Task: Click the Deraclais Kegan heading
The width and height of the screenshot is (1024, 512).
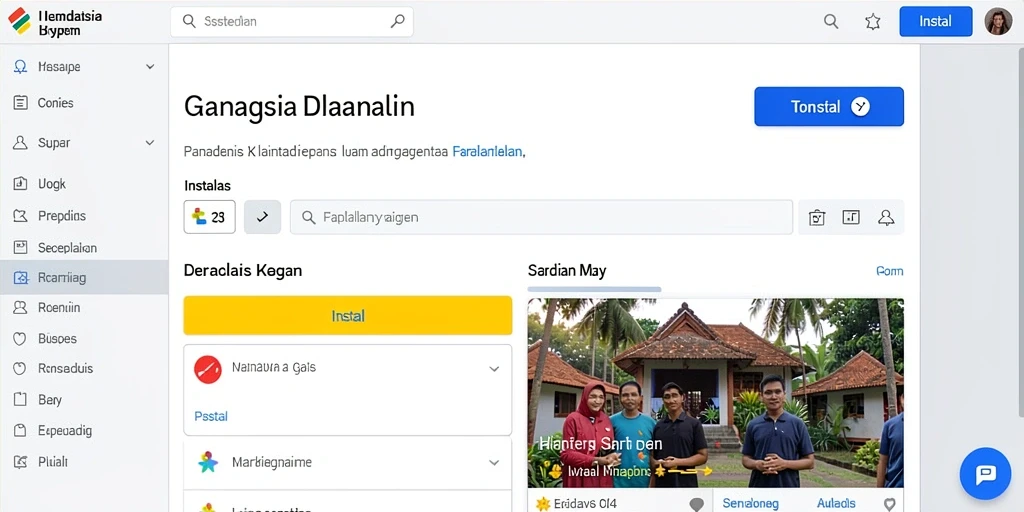Action: pyautogui.click(x=243, y=270)
